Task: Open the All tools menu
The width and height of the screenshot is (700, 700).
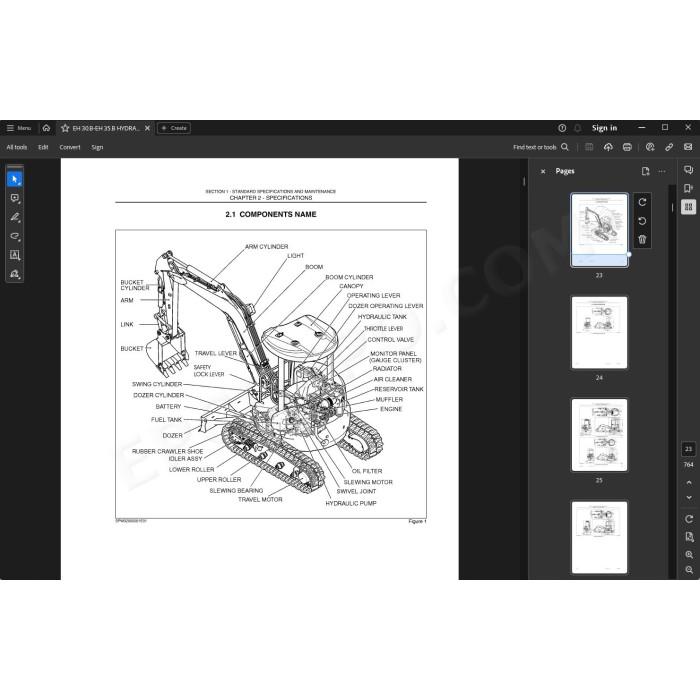Action: (x=17, y=147)
